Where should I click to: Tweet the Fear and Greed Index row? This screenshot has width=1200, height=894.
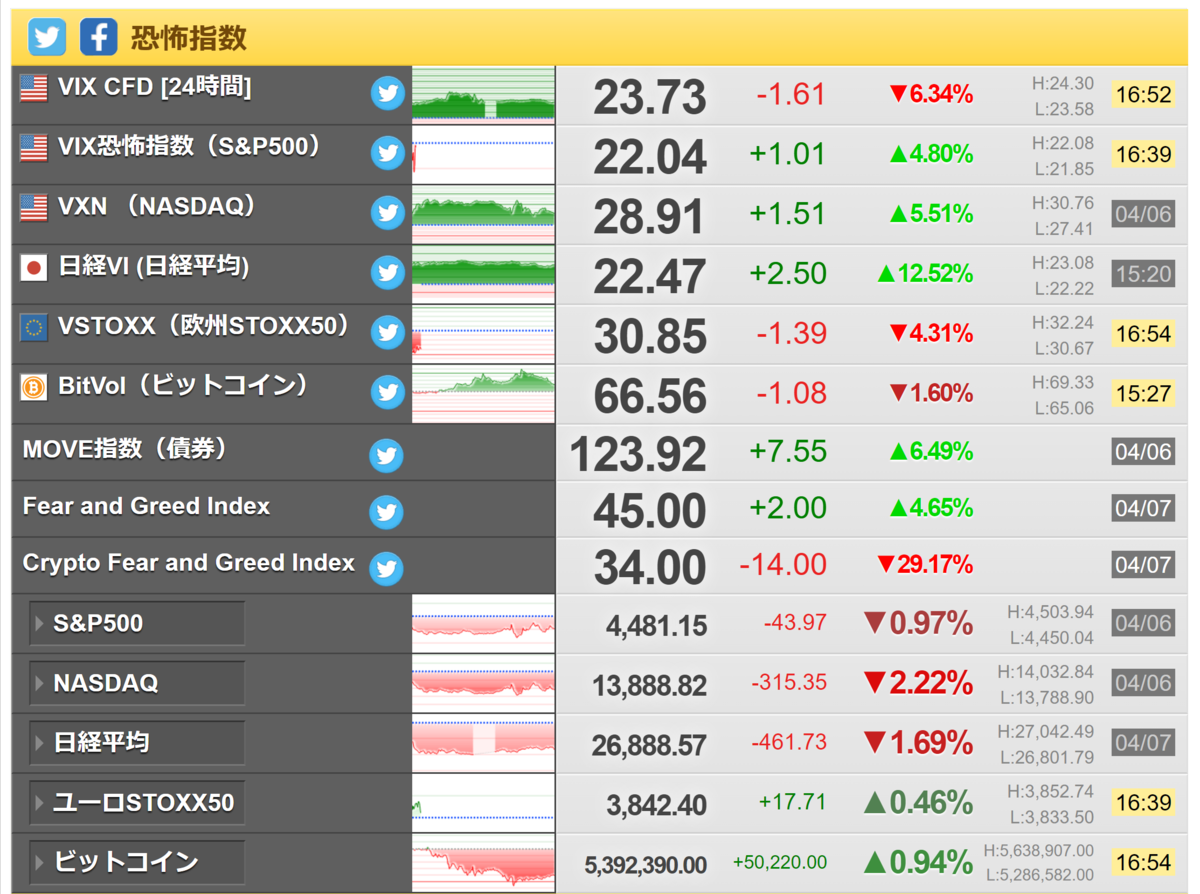[x=386, y=512]
